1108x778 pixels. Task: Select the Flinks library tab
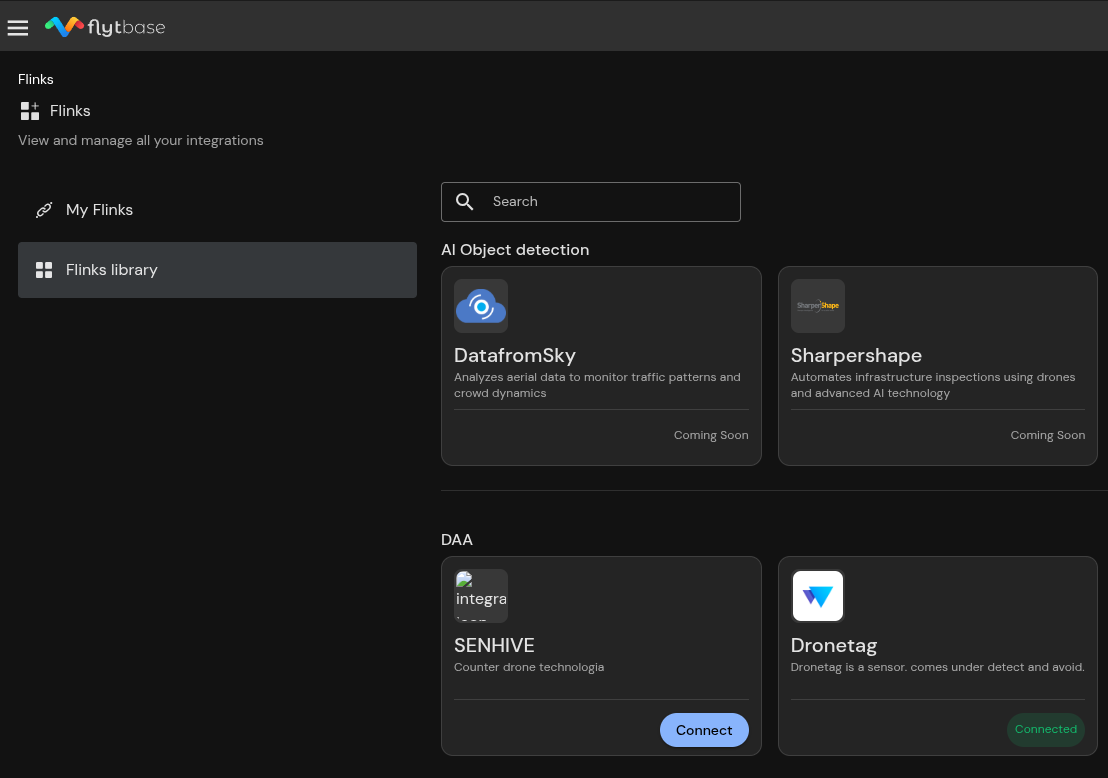217,270
